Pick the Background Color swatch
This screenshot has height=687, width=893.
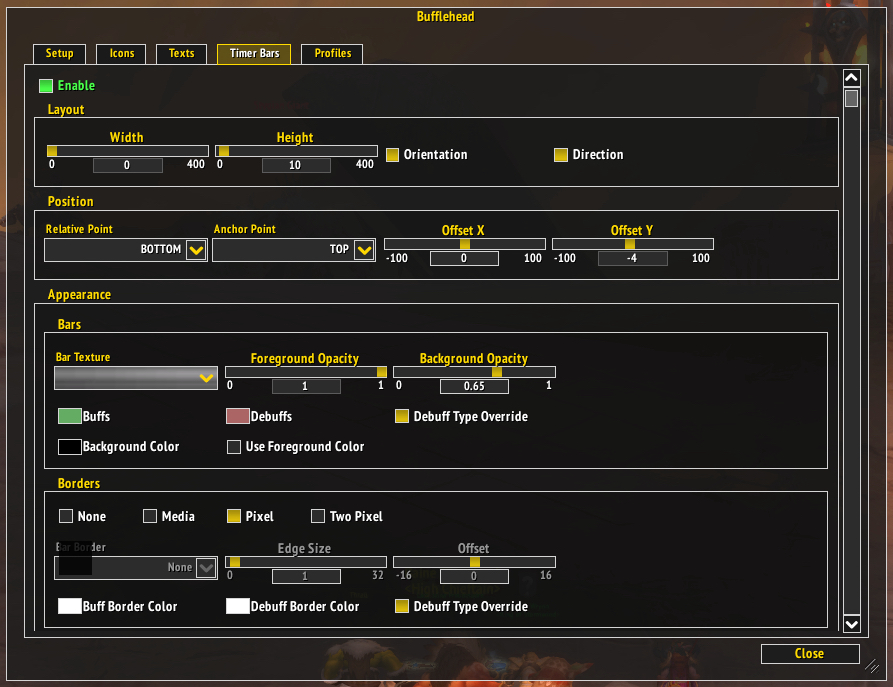pos(69,447)
